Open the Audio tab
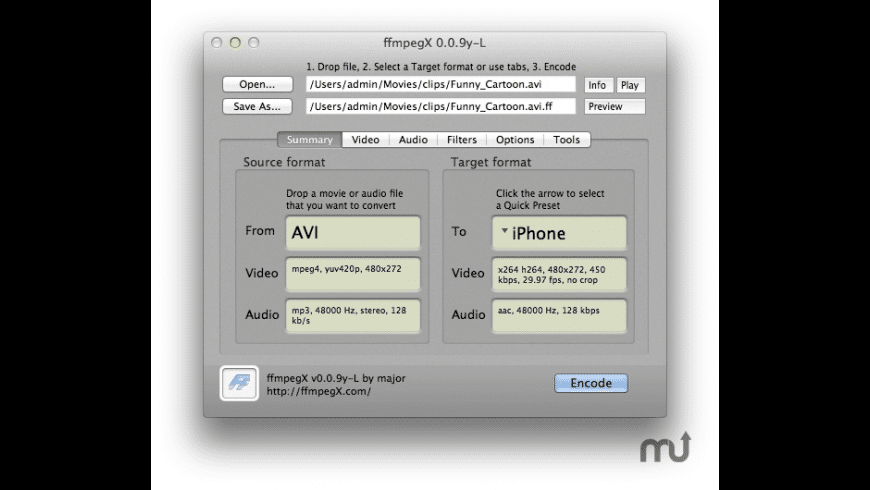 pos(413,140)
